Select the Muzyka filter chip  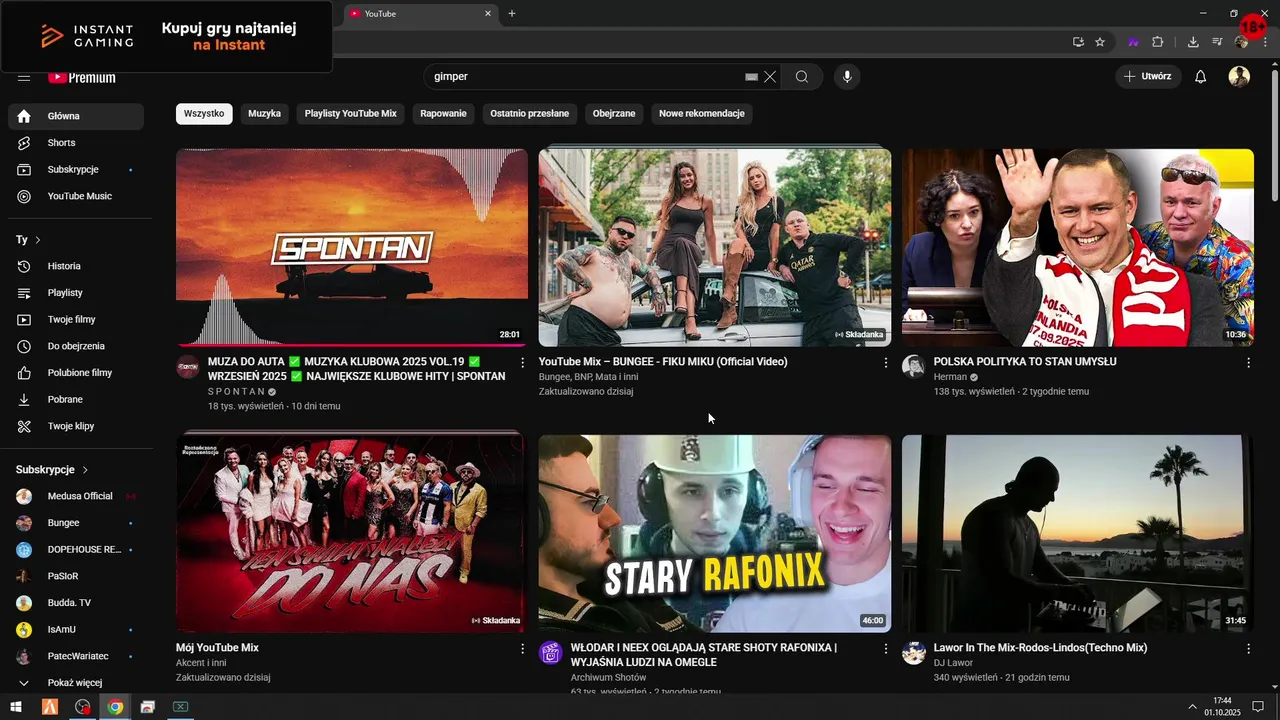264,114
